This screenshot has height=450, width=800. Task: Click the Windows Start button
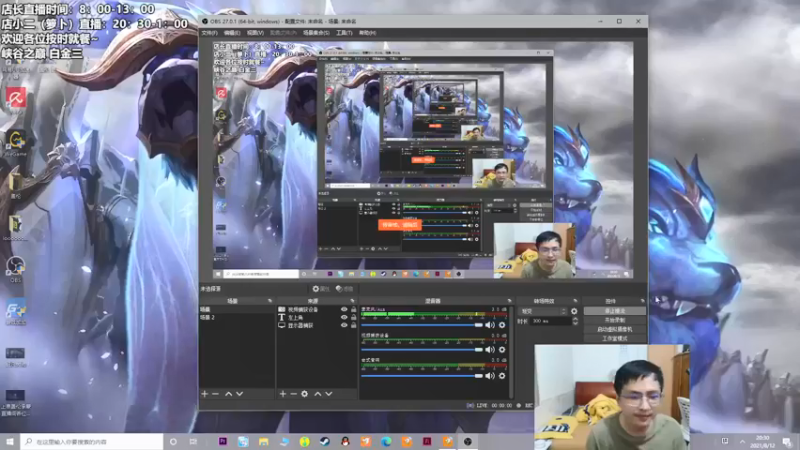click(10, 441)
